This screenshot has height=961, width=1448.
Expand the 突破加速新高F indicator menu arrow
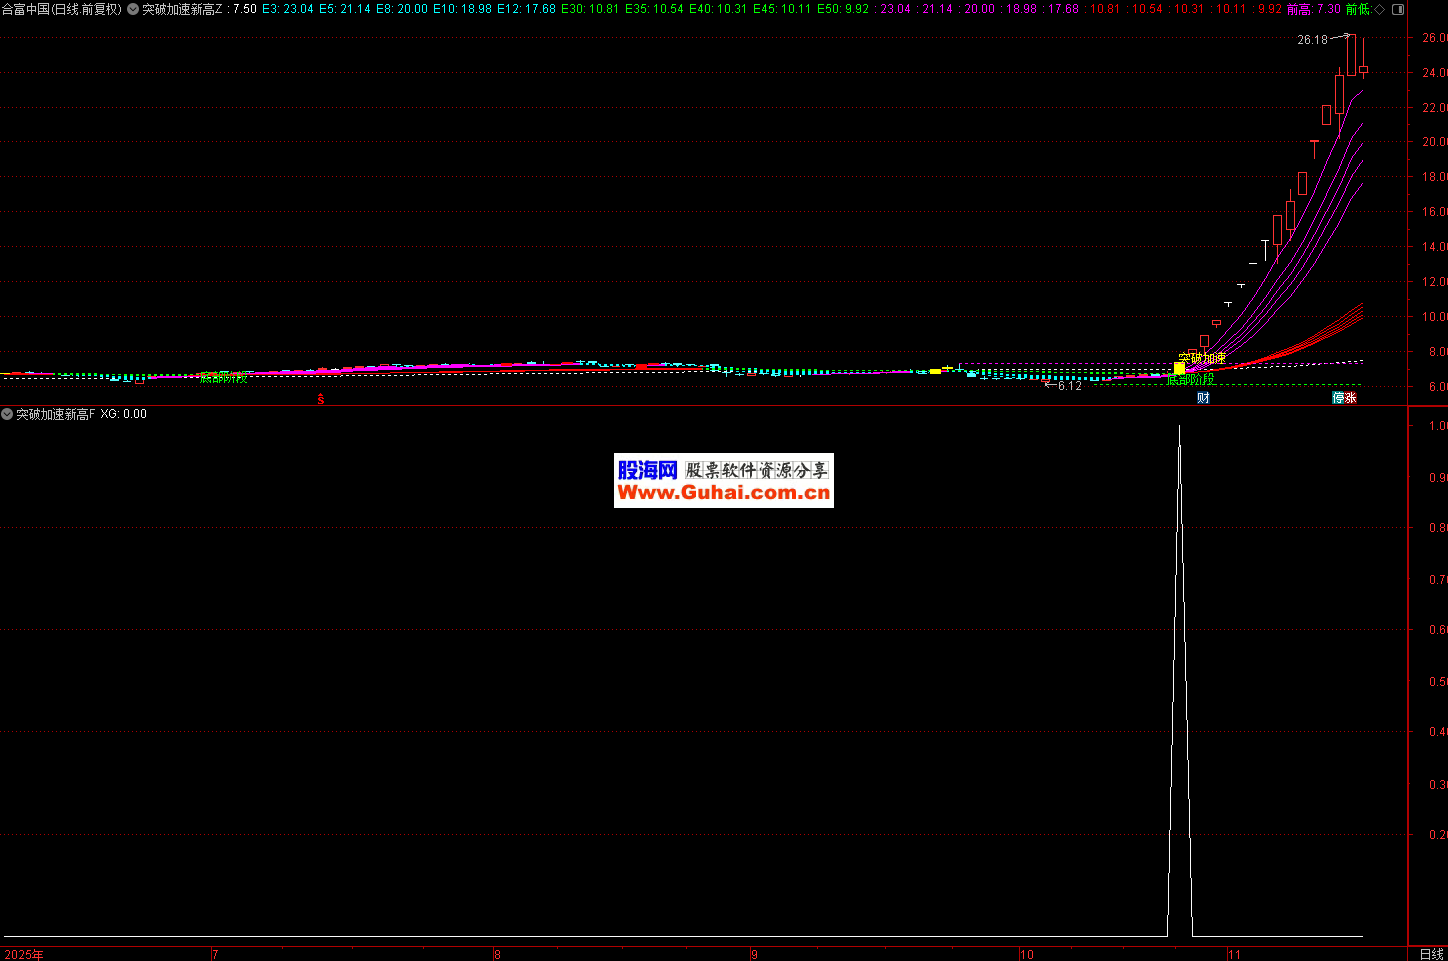click(7, 414)
